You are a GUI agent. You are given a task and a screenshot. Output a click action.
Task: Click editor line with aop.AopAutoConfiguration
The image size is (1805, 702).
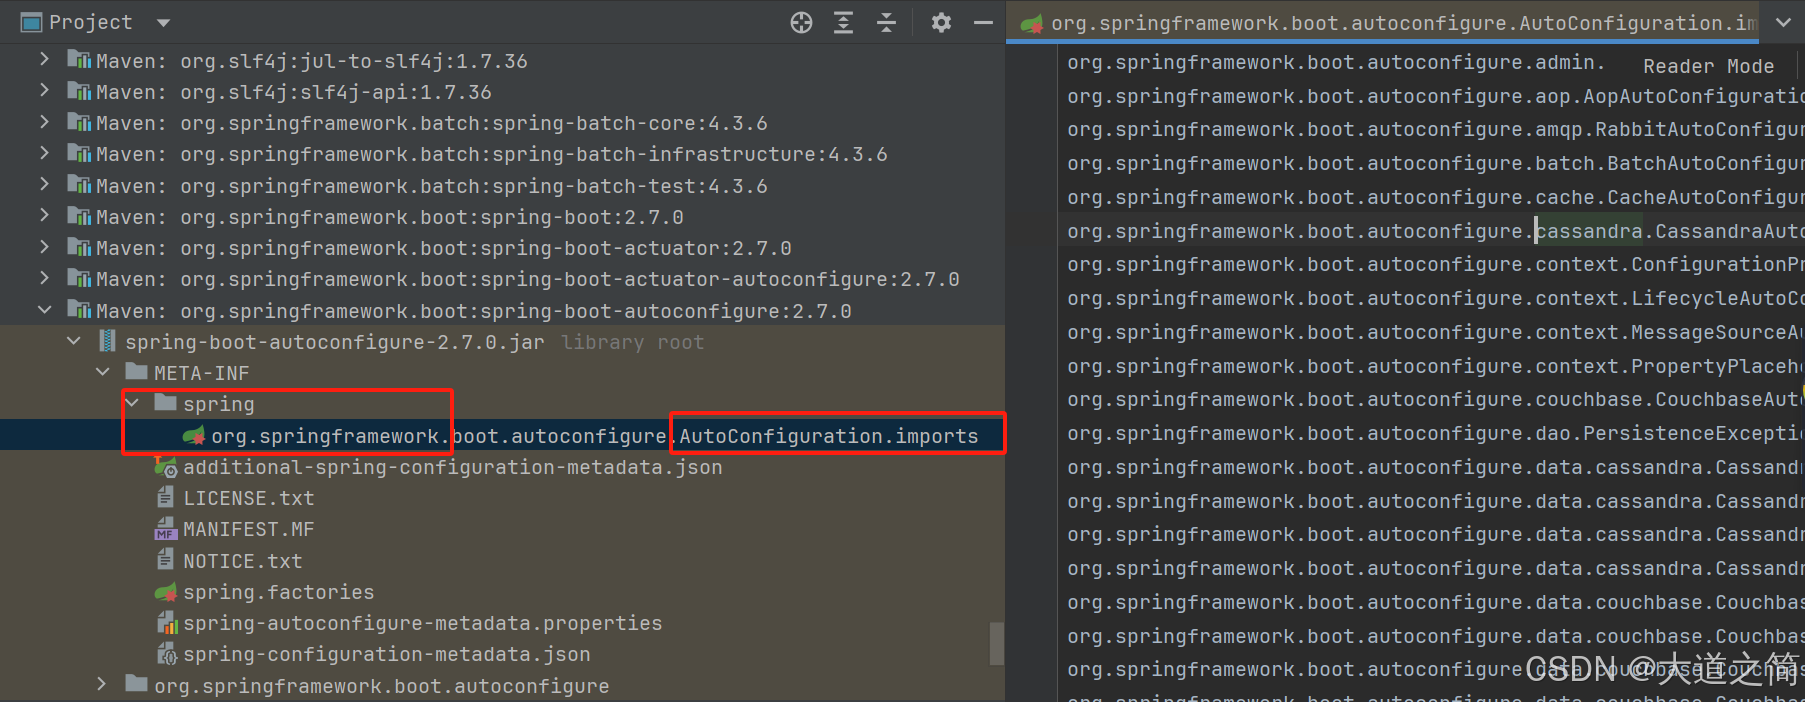tap(1435, 96)
